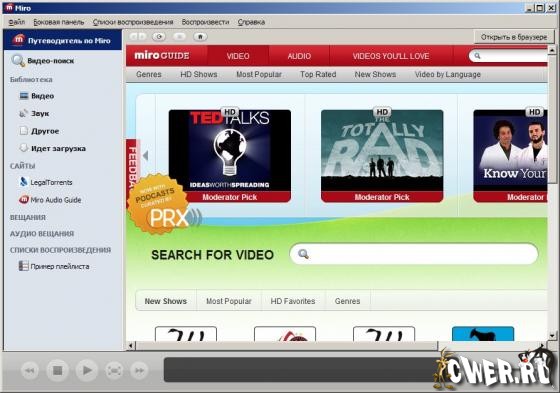
Task: Click the fullscreen playback button
Action: (114, 370)
